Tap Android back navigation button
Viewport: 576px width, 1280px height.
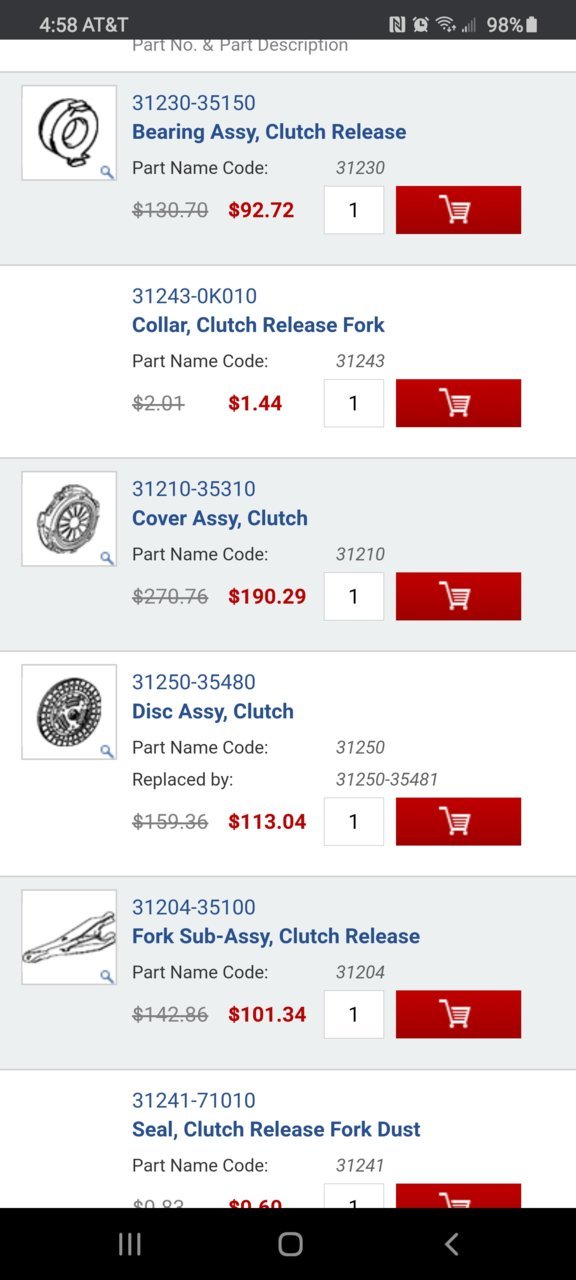pyautogui.click(x=451, y=1244)
